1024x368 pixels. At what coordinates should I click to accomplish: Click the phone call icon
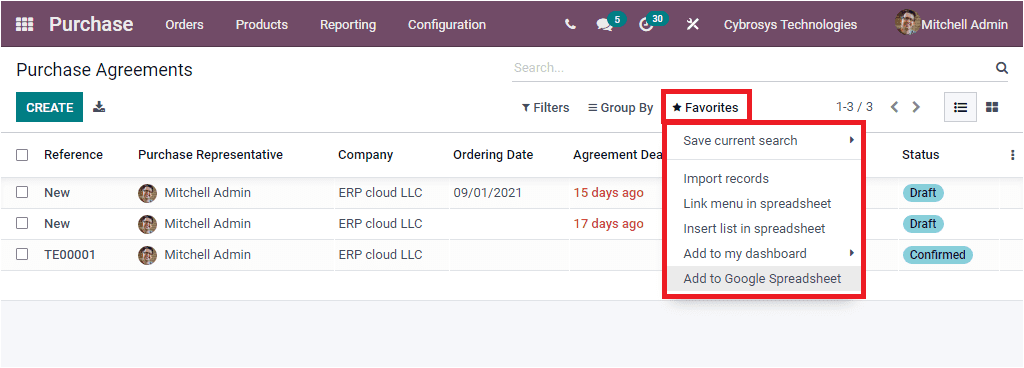570,25
